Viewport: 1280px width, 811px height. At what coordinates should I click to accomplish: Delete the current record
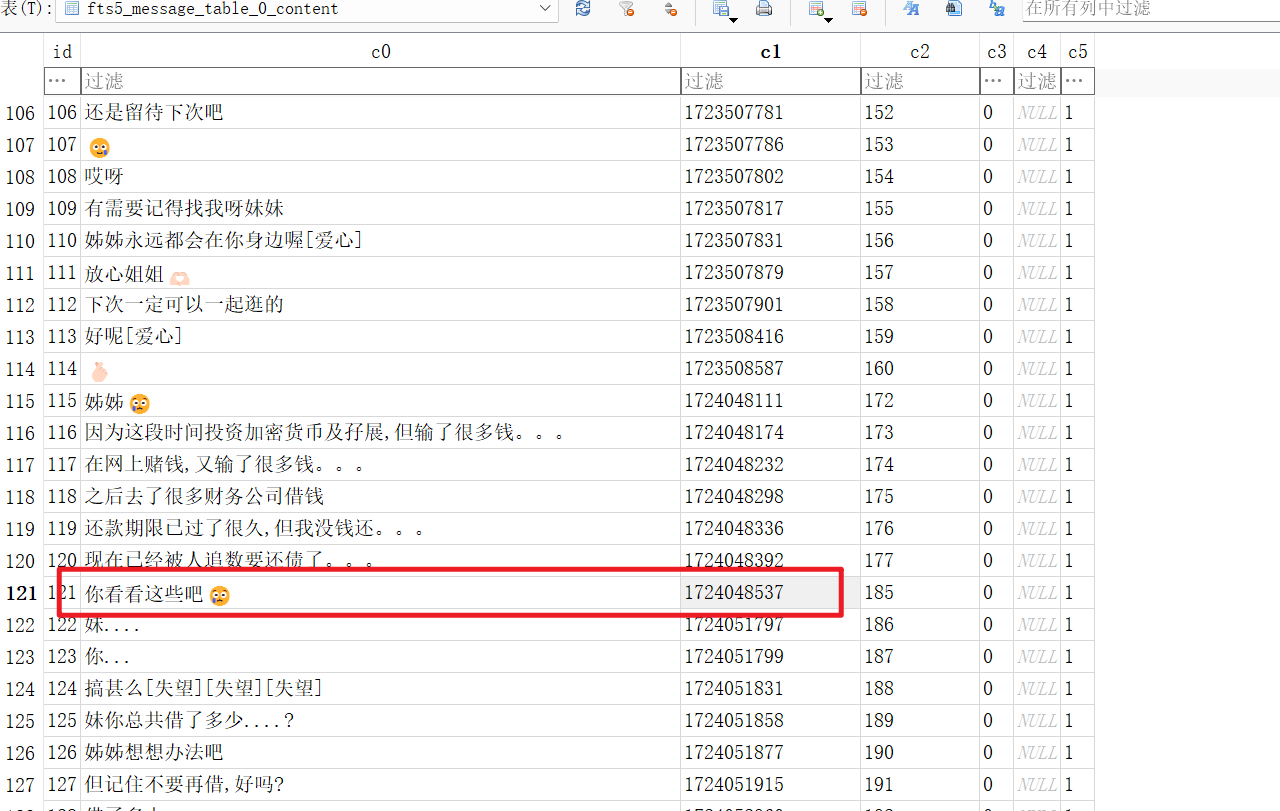click(859, 9)
